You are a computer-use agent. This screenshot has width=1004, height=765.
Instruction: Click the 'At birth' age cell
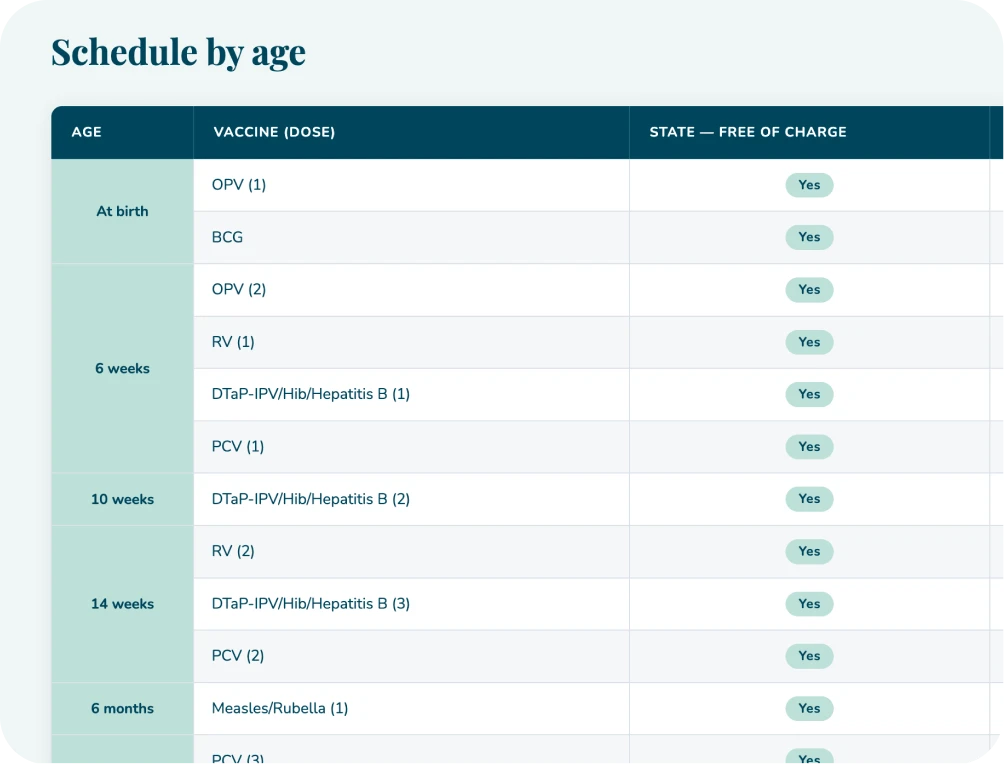click(122, 211)
